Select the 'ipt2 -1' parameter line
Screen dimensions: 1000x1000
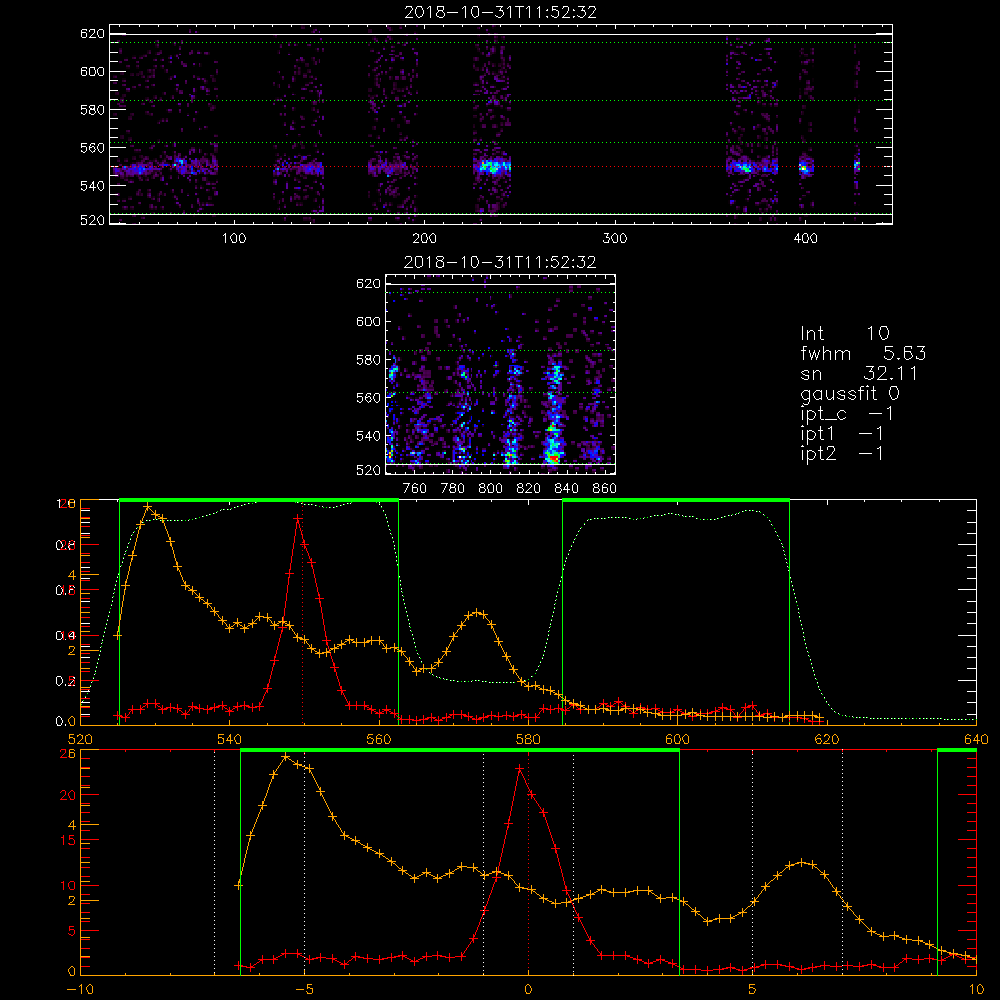(842, 453)
